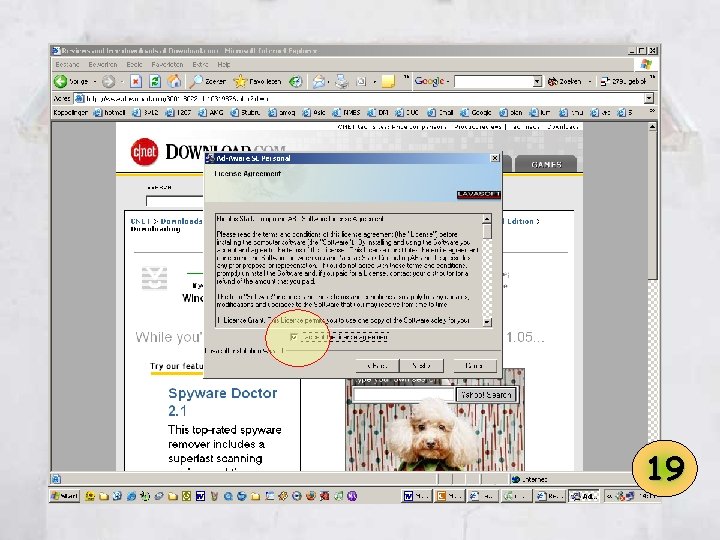Click the cnet red circle logo

point(144,152)
